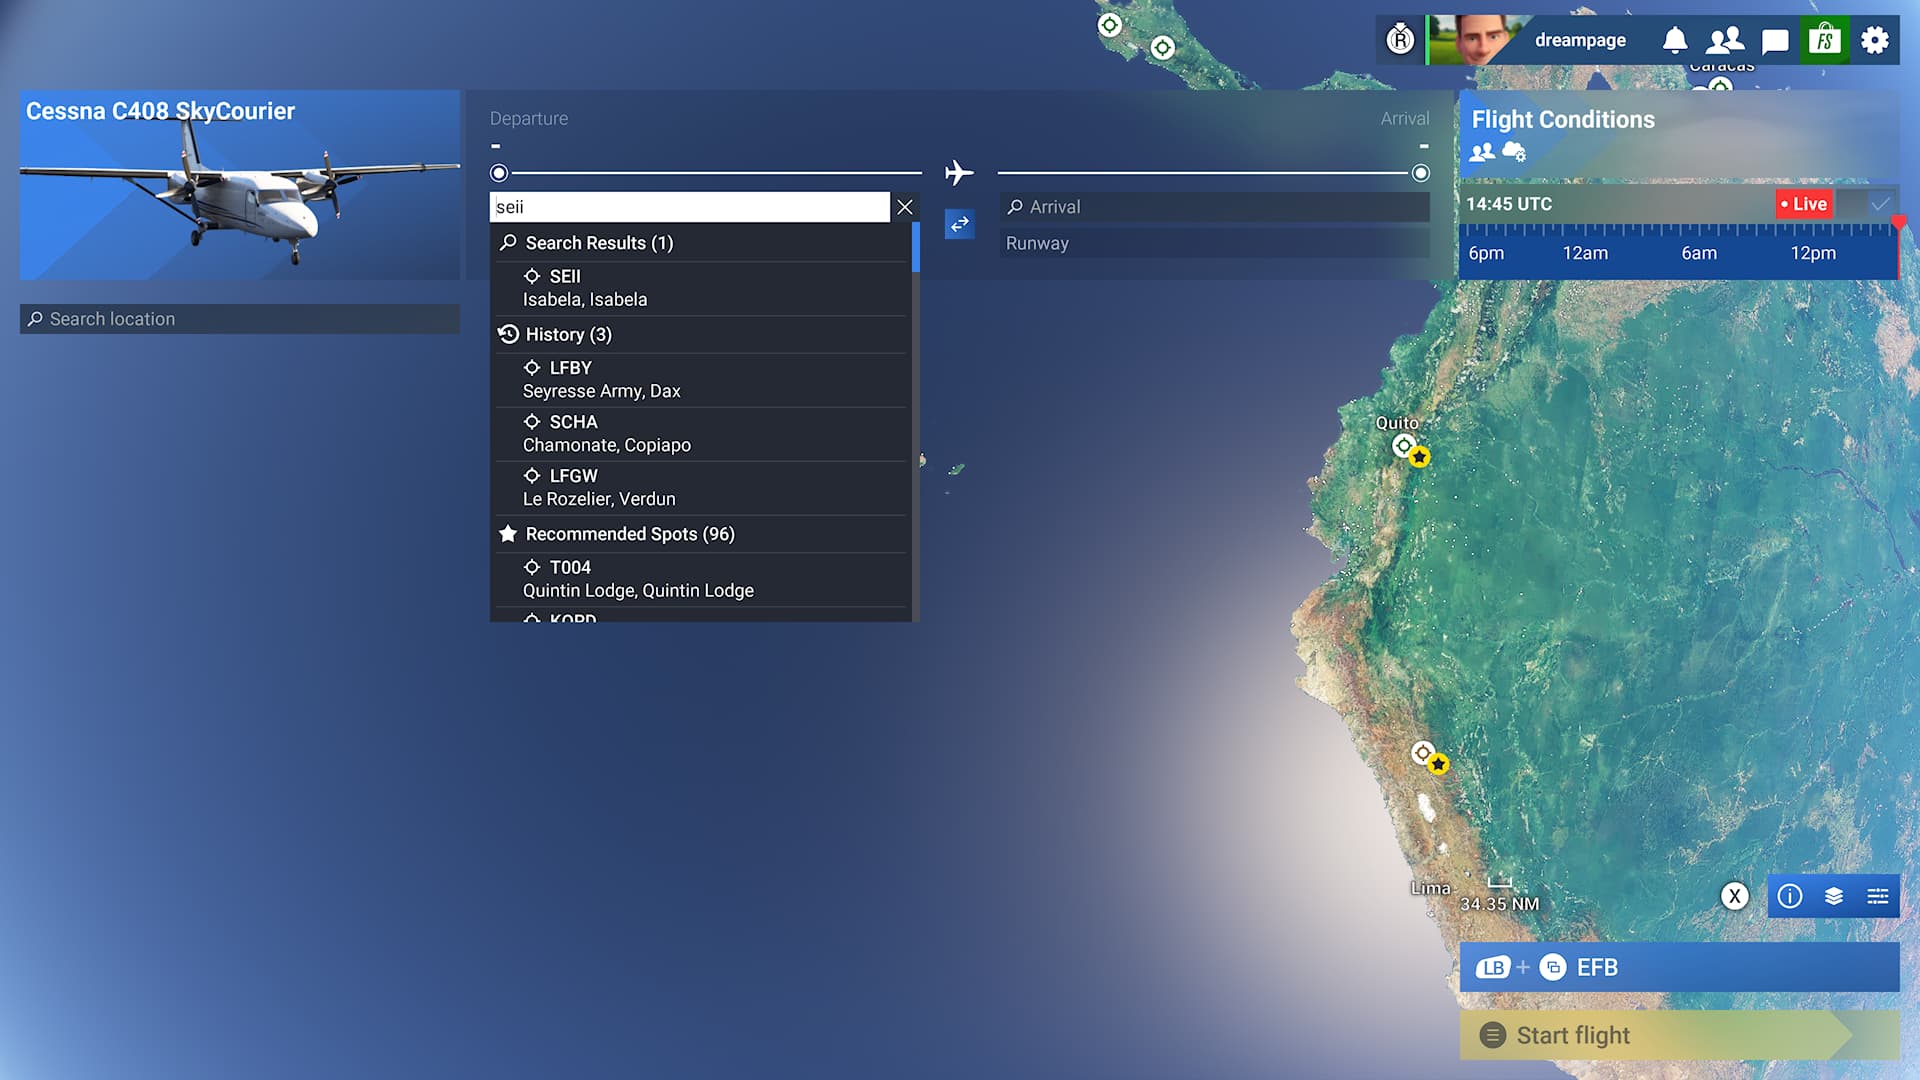
Task: Uncheck the checkbox beside the Live toggle
Action: pyautogui.click(x=1877, y=203)
